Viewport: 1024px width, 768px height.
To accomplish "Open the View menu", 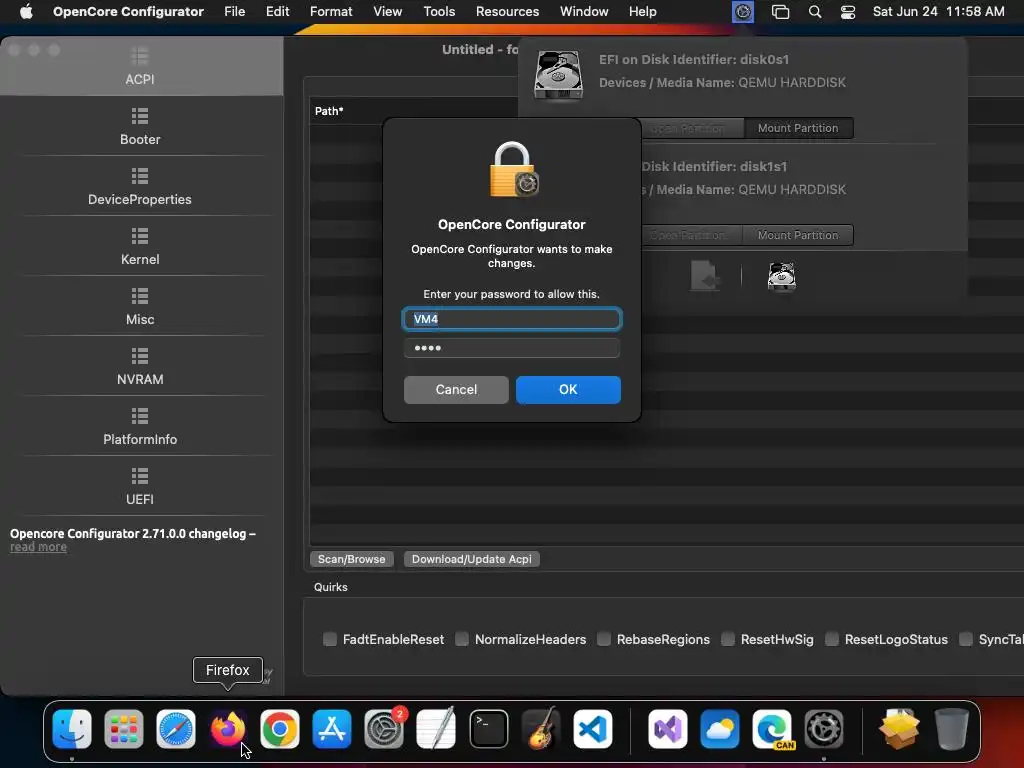I will tap(387, 12).
